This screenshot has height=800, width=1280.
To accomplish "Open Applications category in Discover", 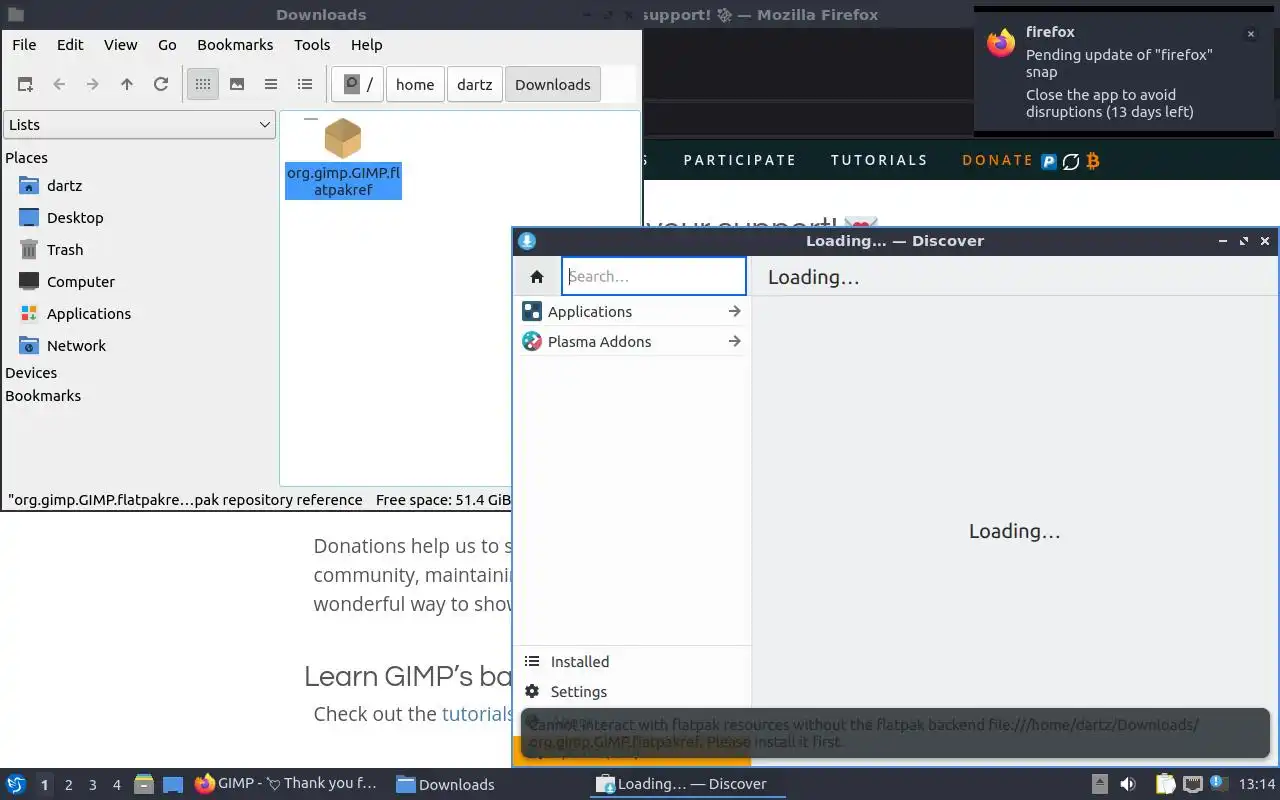I will [x=631, y=312].
